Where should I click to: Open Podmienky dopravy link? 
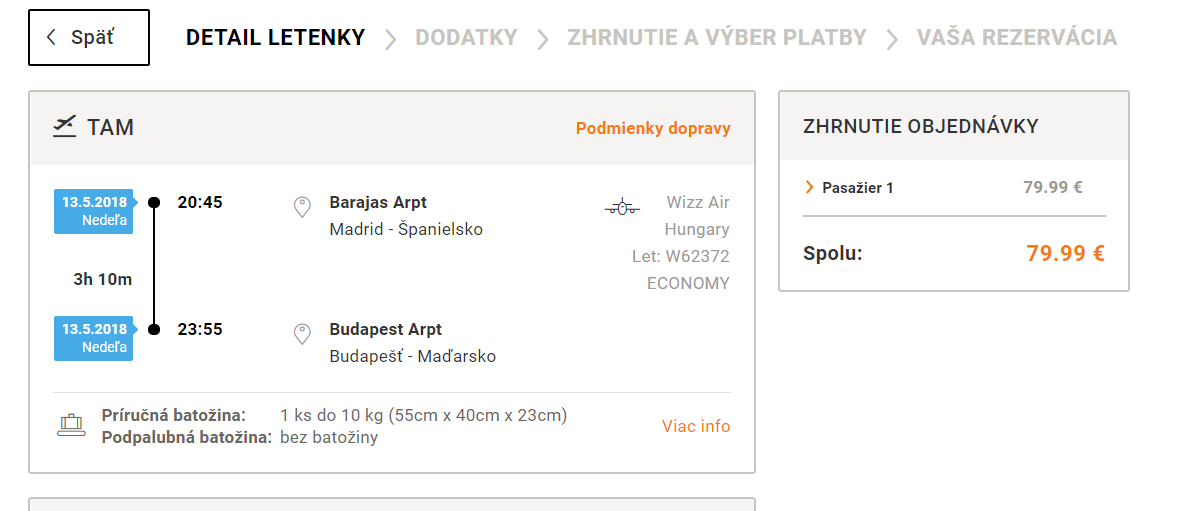pos(653,129)
